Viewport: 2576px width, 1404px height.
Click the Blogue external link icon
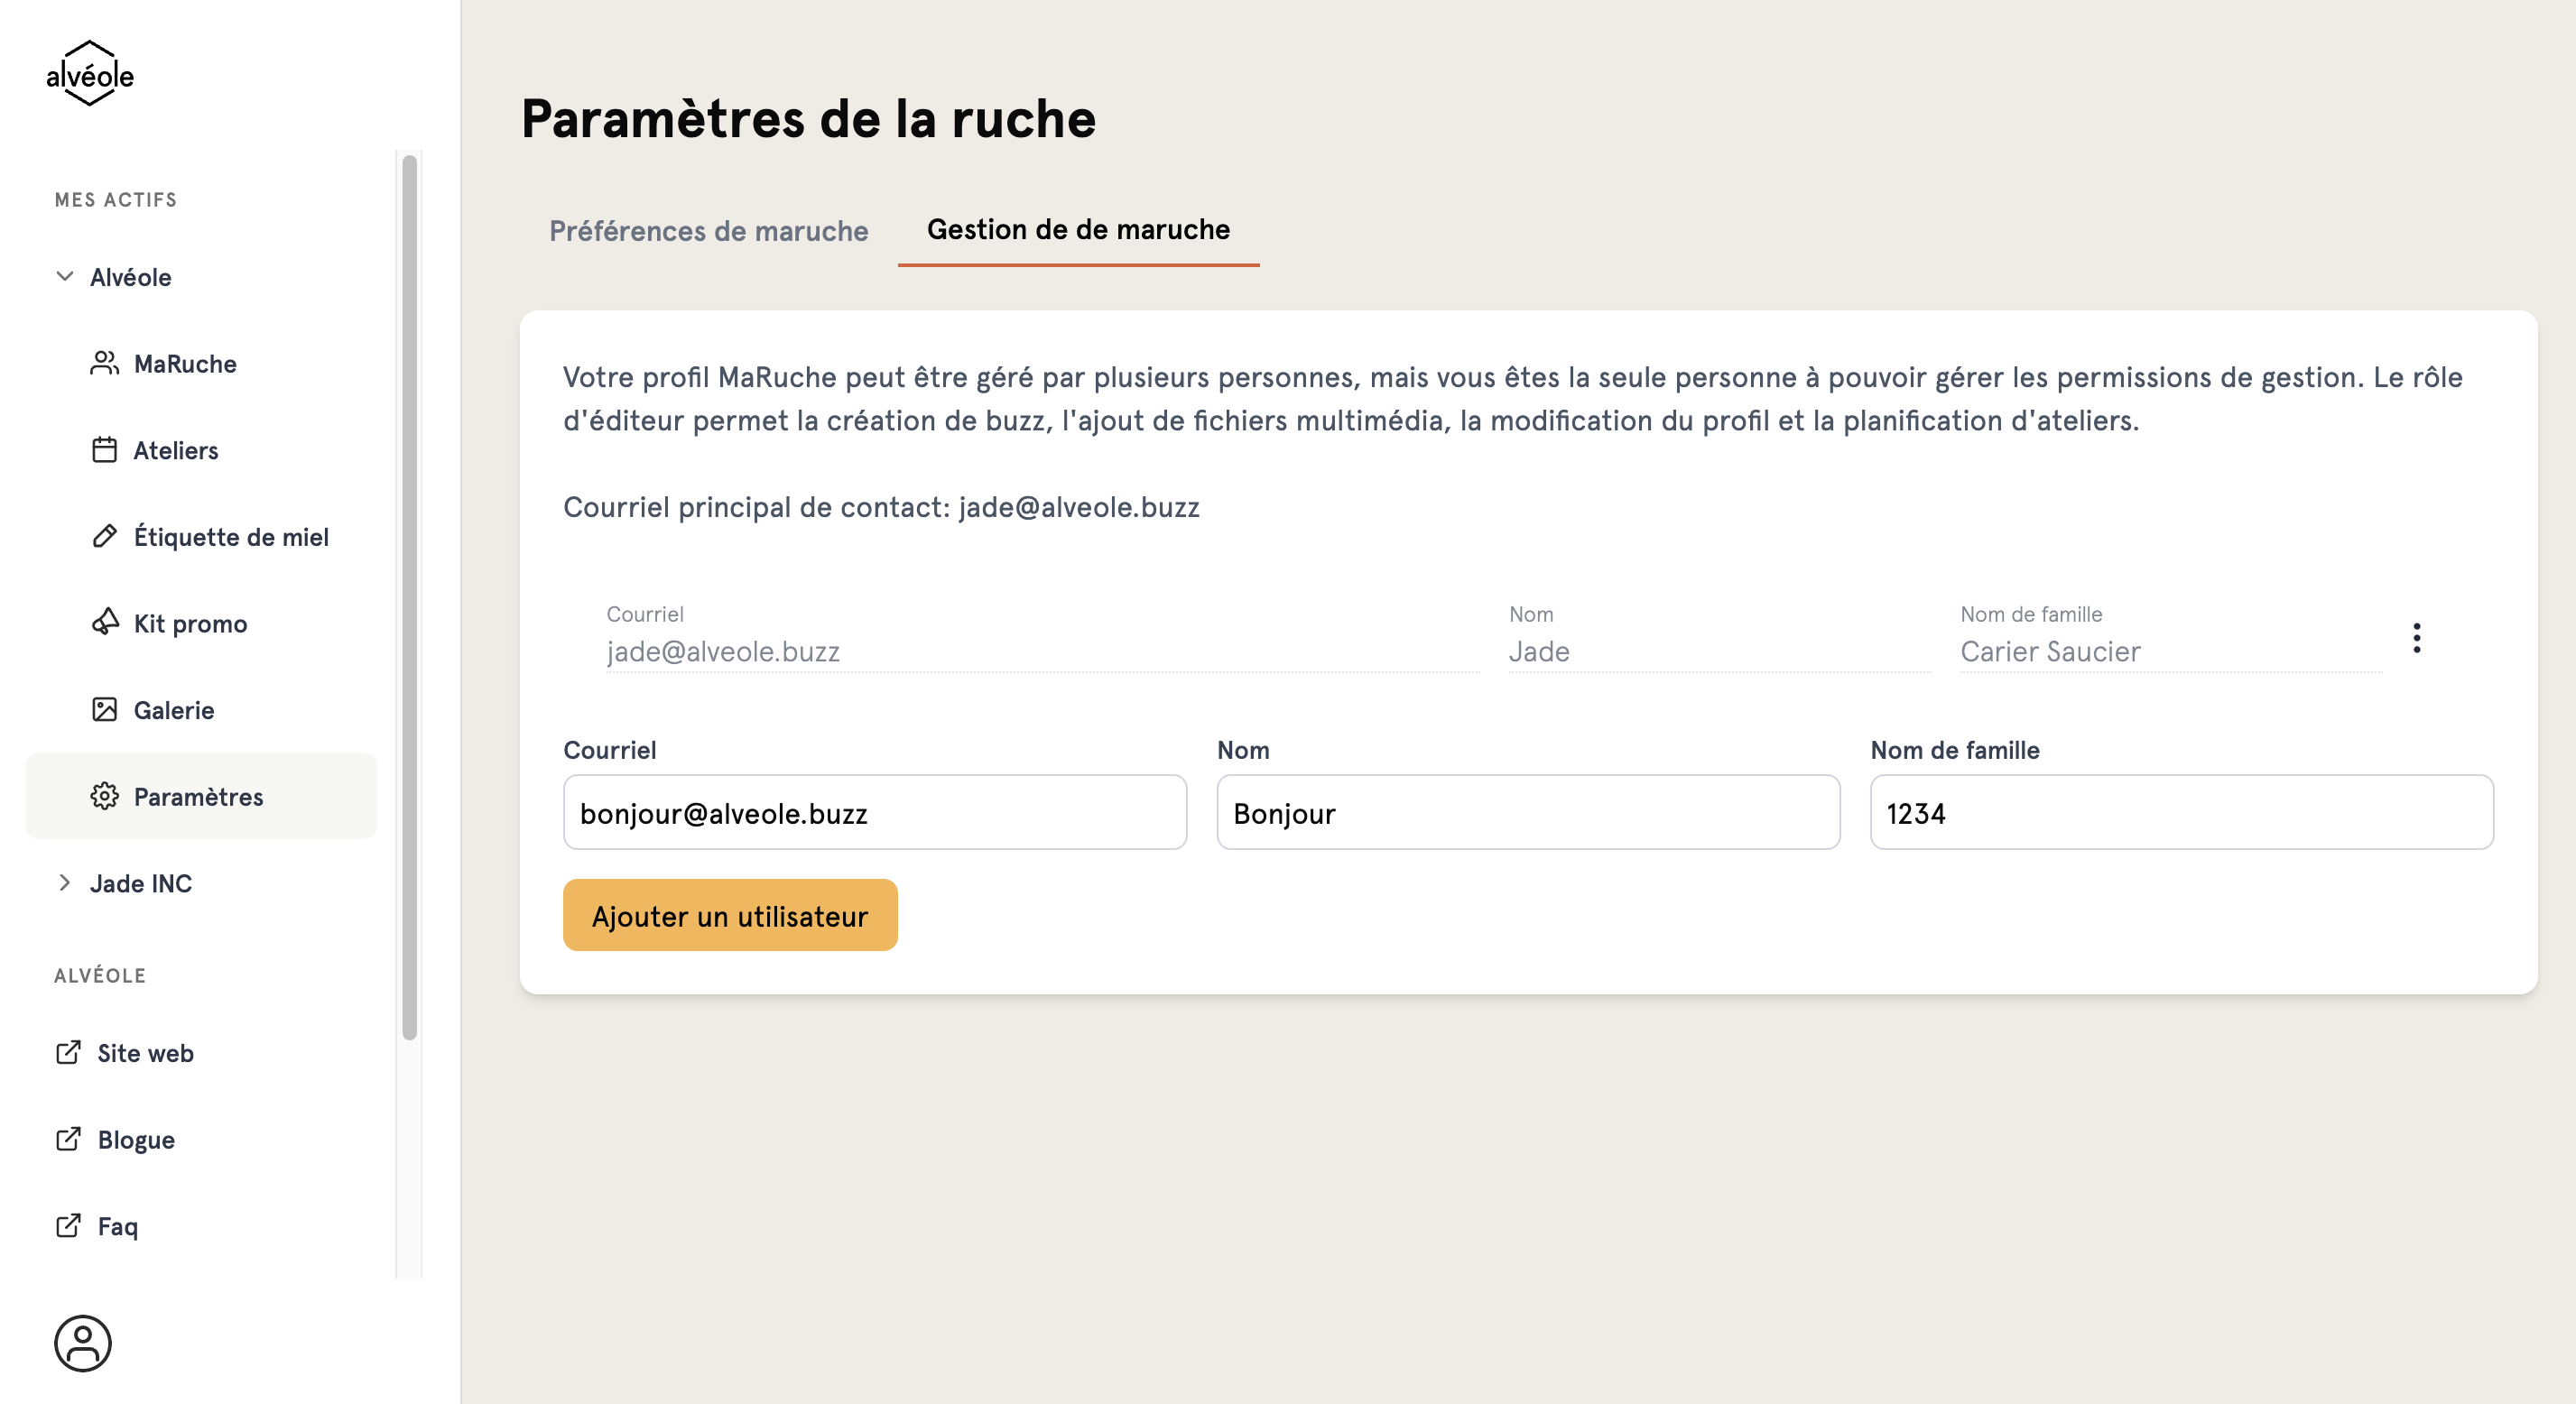point(68,1139)
